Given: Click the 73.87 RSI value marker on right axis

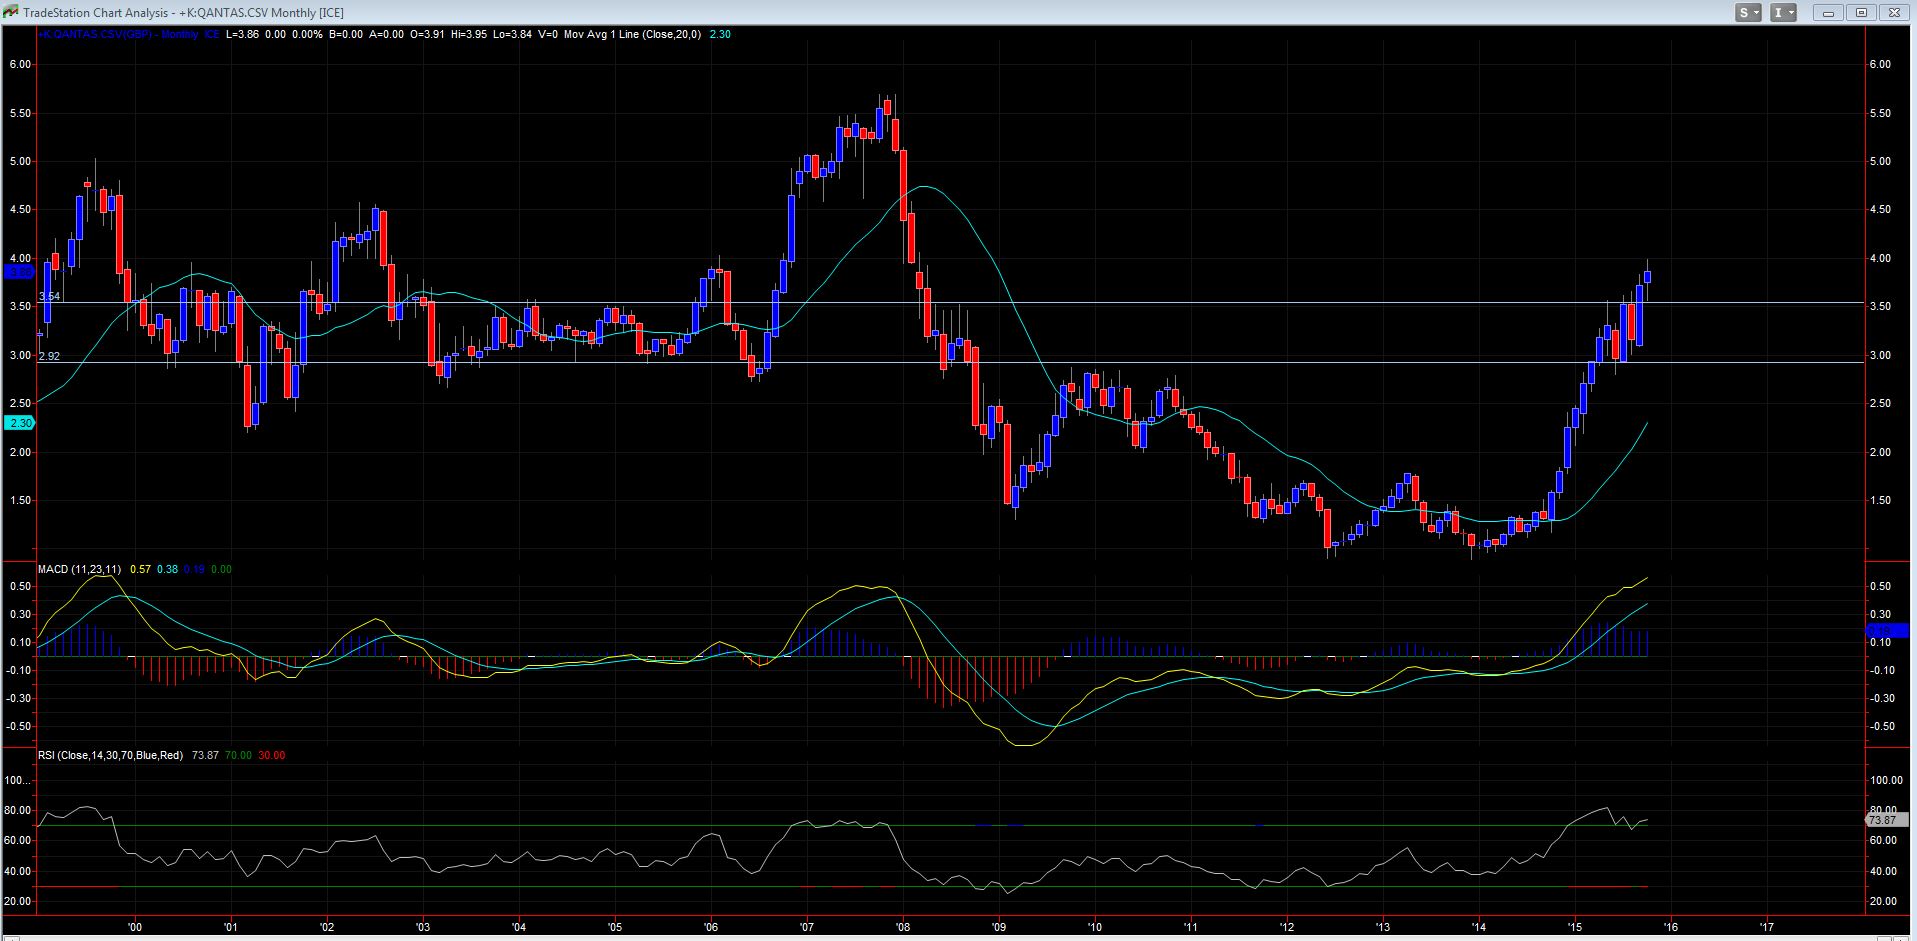Looking at the screenshot, I should (x=1882, y=820).
